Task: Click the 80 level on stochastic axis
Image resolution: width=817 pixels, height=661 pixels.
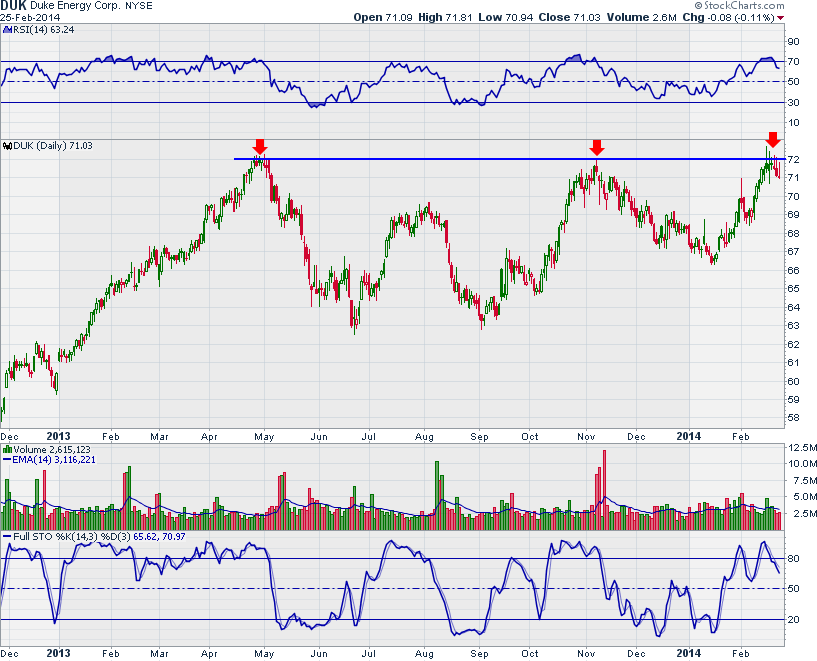Action: pyautogui.click(x=793, y=559)
